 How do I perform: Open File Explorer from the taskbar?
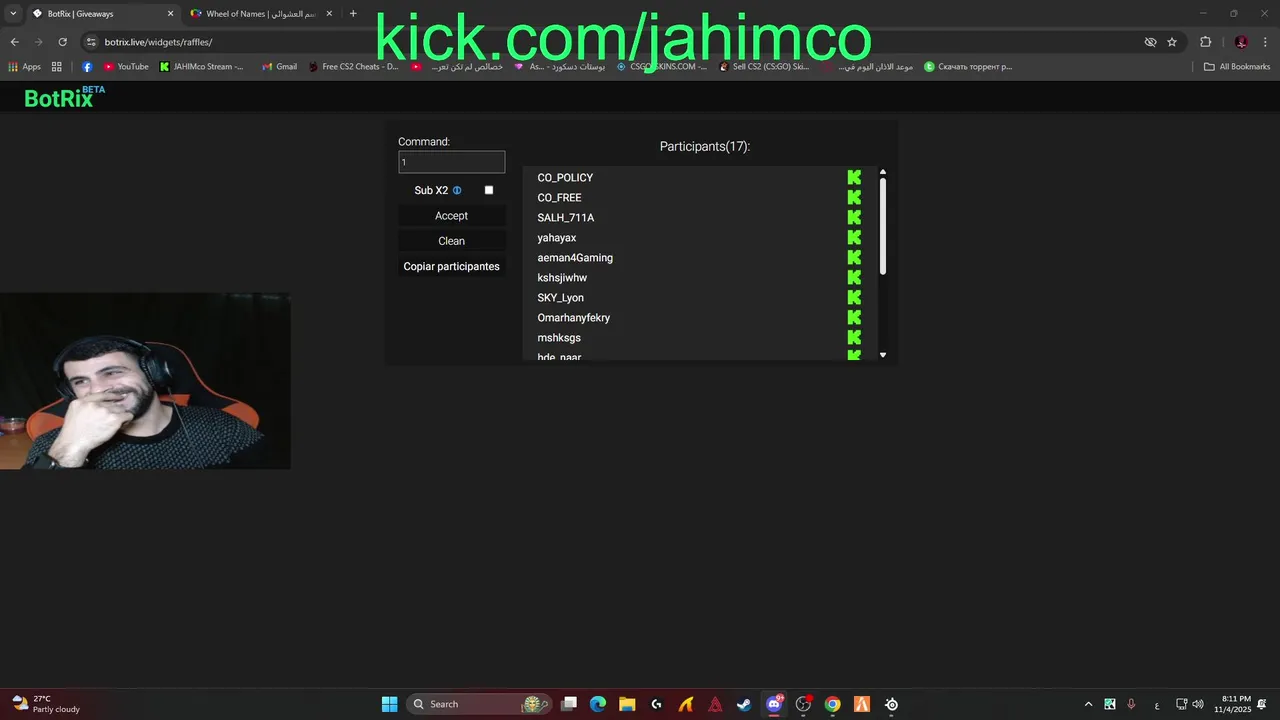tap(627, 704)
